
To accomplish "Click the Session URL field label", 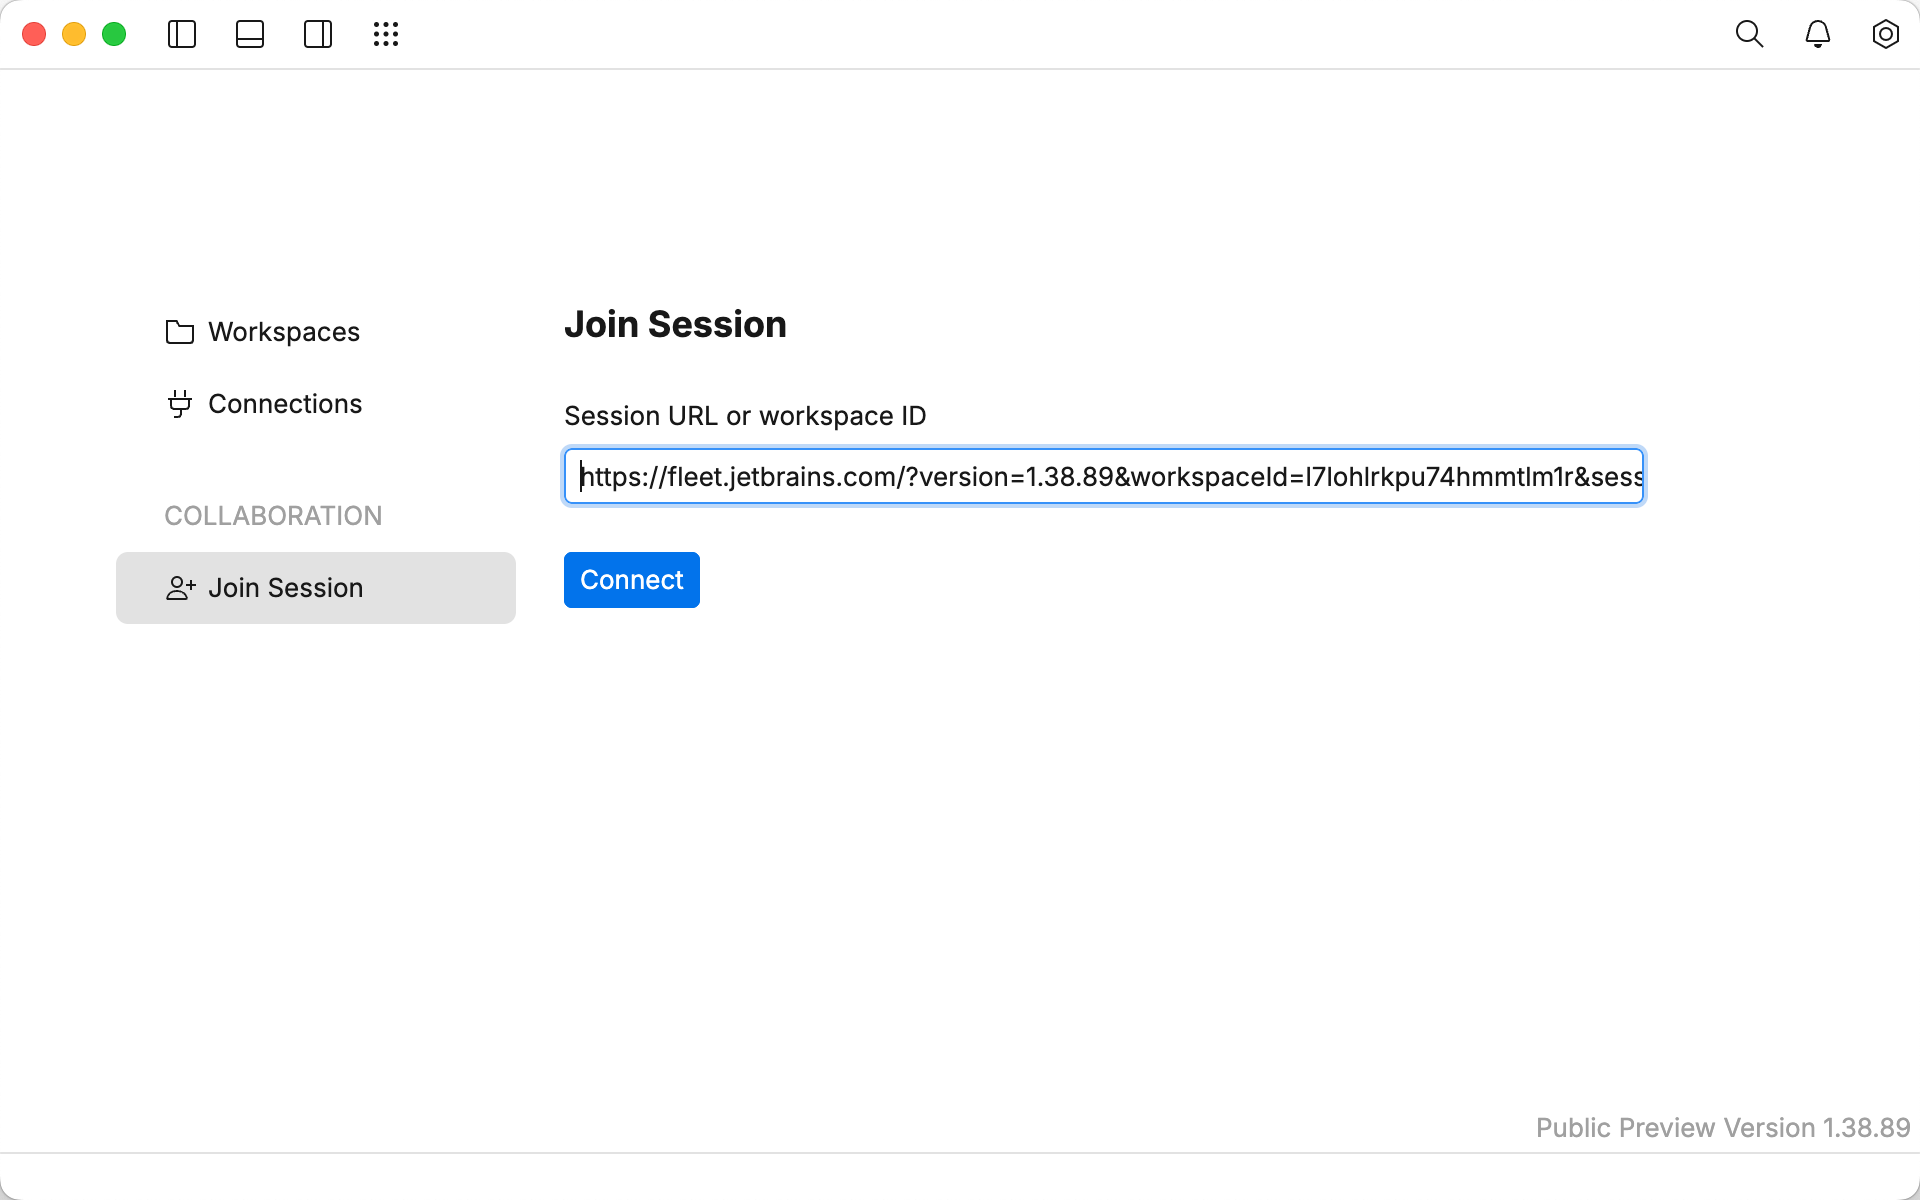I will [x=745, y=416].
